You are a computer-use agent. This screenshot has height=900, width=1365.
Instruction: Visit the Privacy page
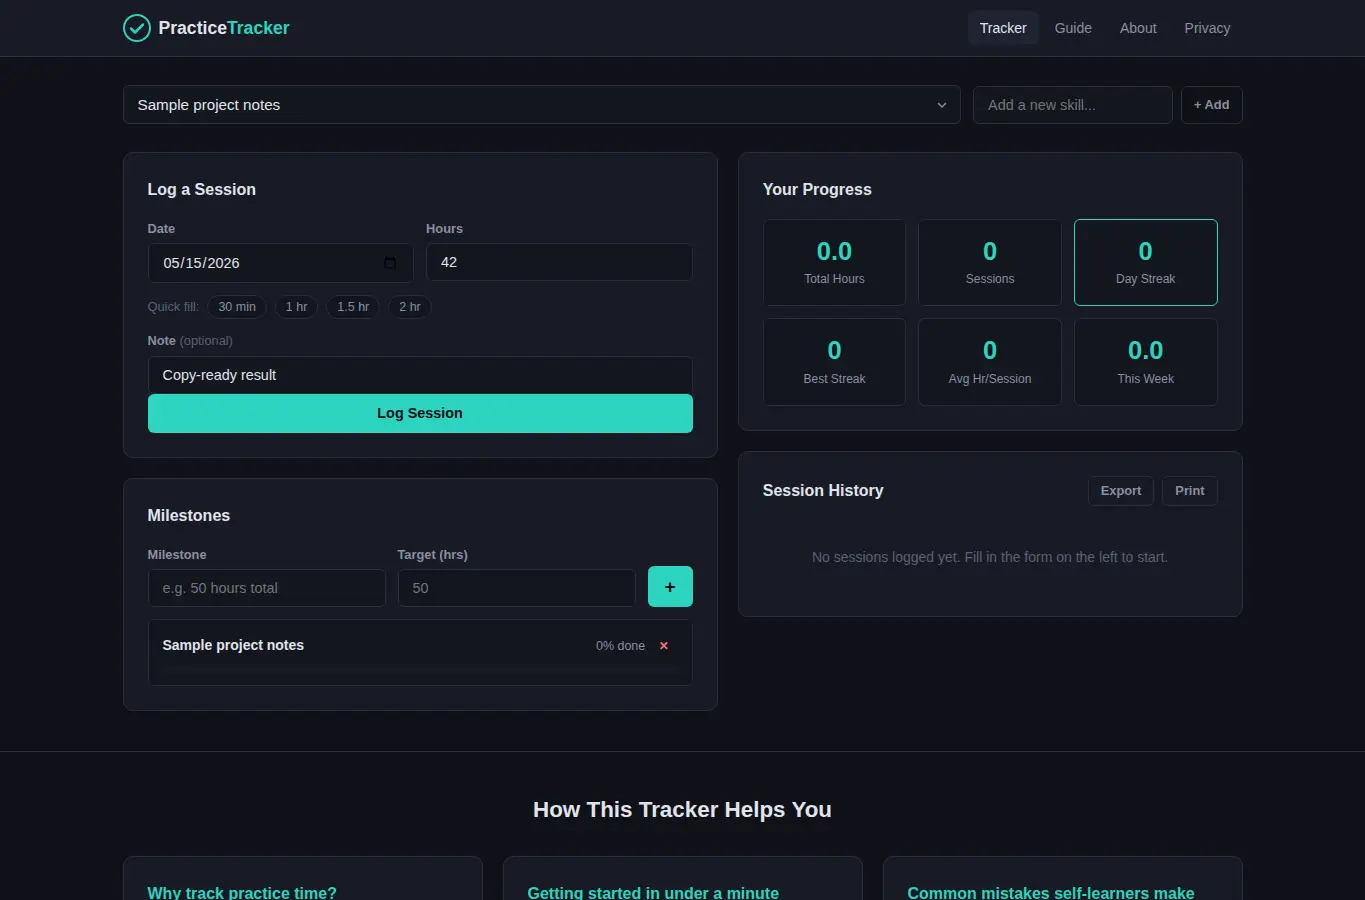click(x=1207, y=28)
